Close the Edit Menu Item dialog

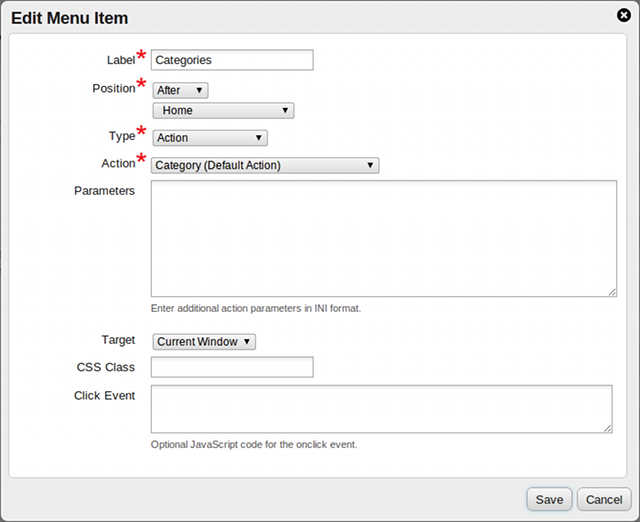[x=624, y=15]
